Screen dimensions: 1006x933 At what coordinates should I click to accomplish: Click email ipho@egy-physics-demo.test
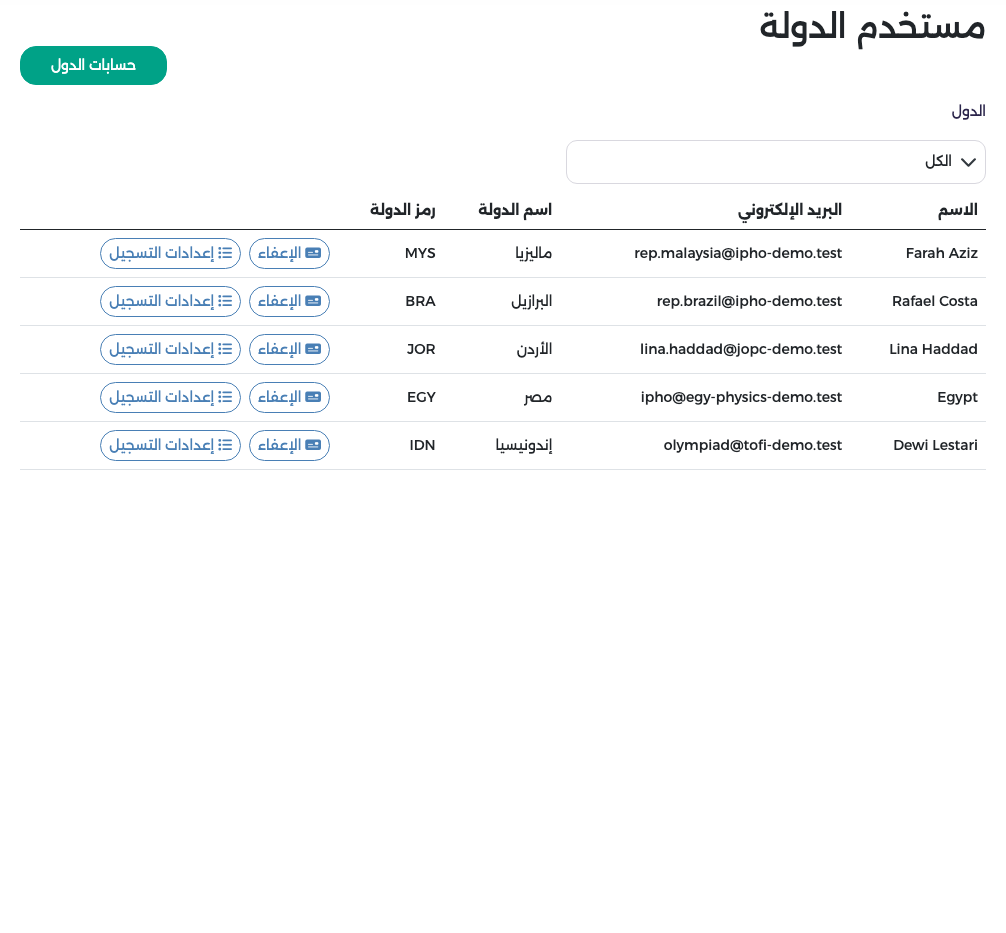click(x=741, y=398)
